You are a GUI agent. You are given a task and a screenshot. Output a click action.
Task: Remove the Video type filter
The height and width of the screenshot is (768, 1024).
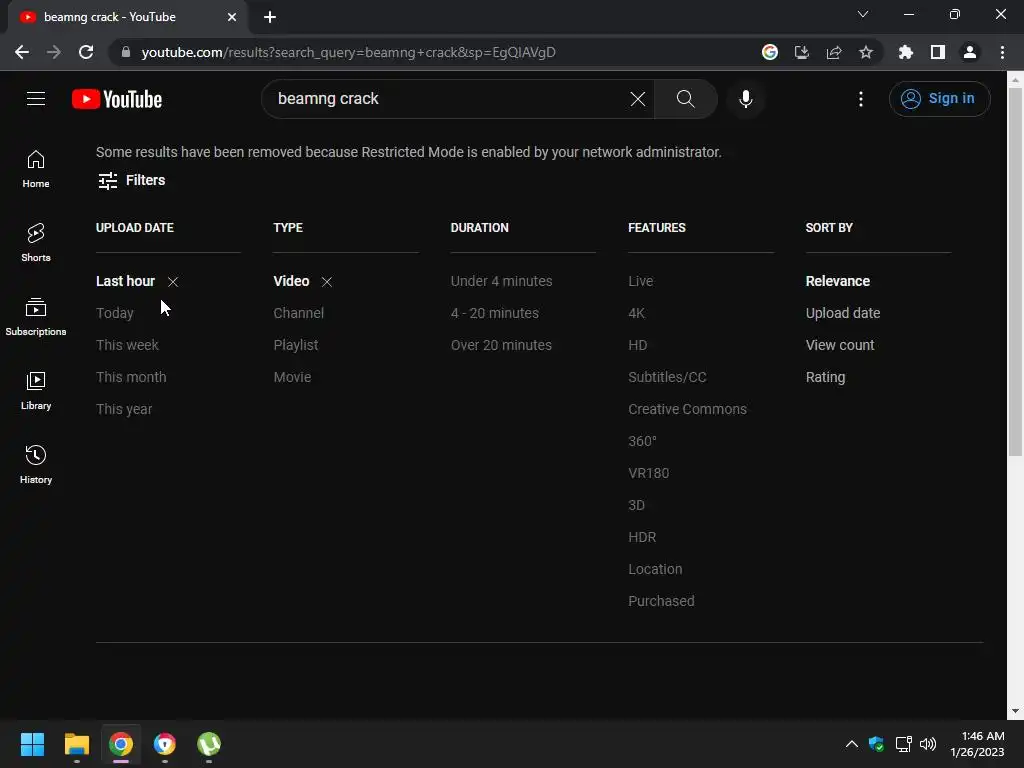327,281
